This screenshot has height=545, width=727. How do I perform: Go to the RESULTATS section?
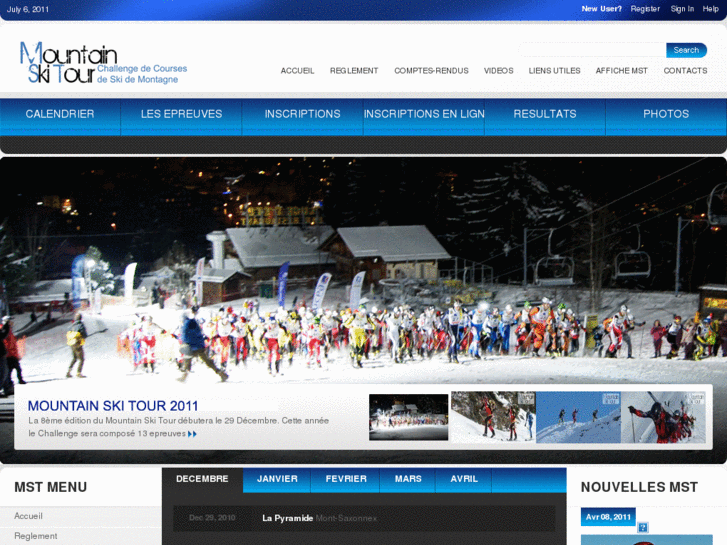[x=545, y=117]
